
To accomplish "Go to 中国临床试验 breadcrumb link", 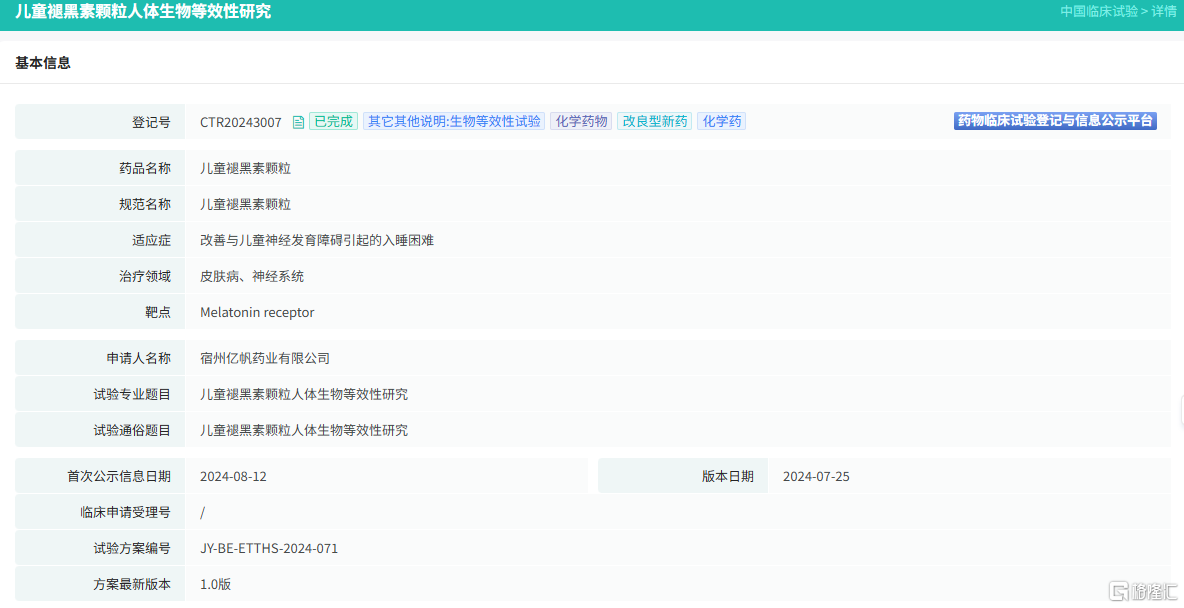I will pyautogui.click(x=1099, y=11).
